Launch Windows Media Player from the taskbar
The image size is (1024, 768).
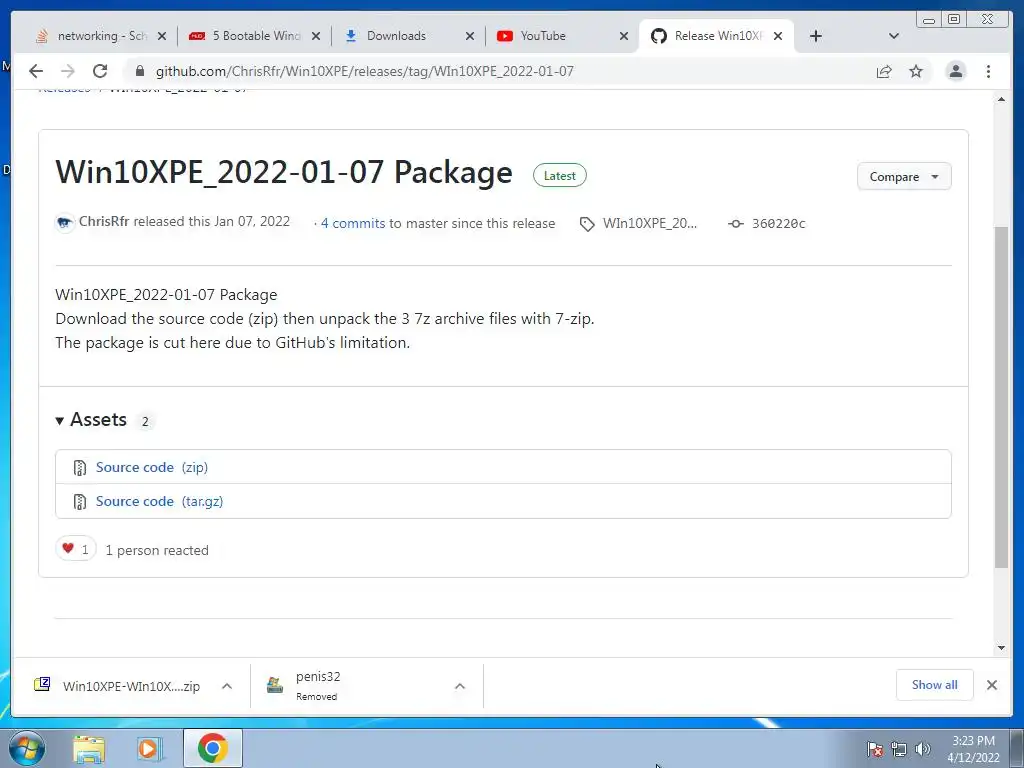(x=150, y=749)
